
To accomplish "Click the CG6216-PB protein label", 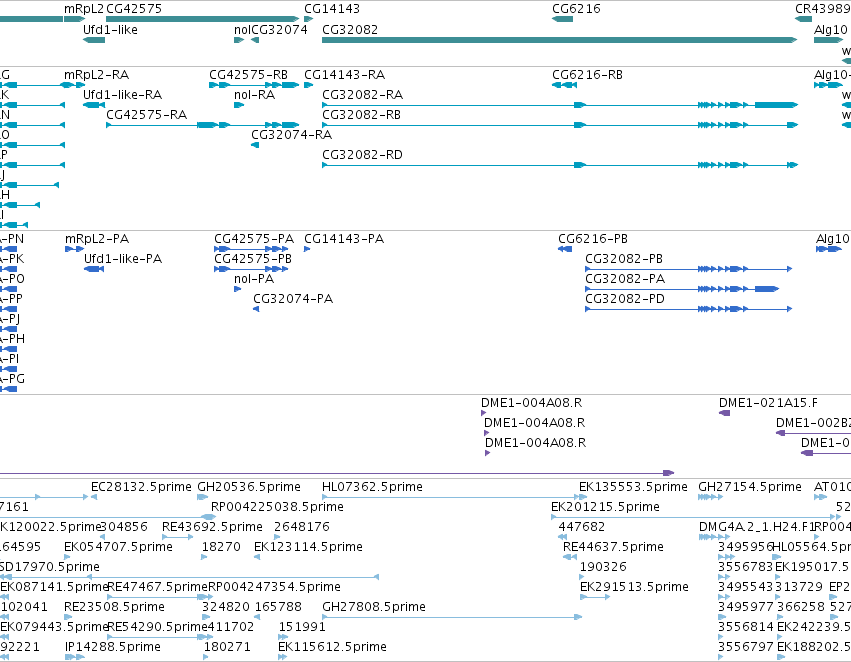I will [x=593, y=239].
